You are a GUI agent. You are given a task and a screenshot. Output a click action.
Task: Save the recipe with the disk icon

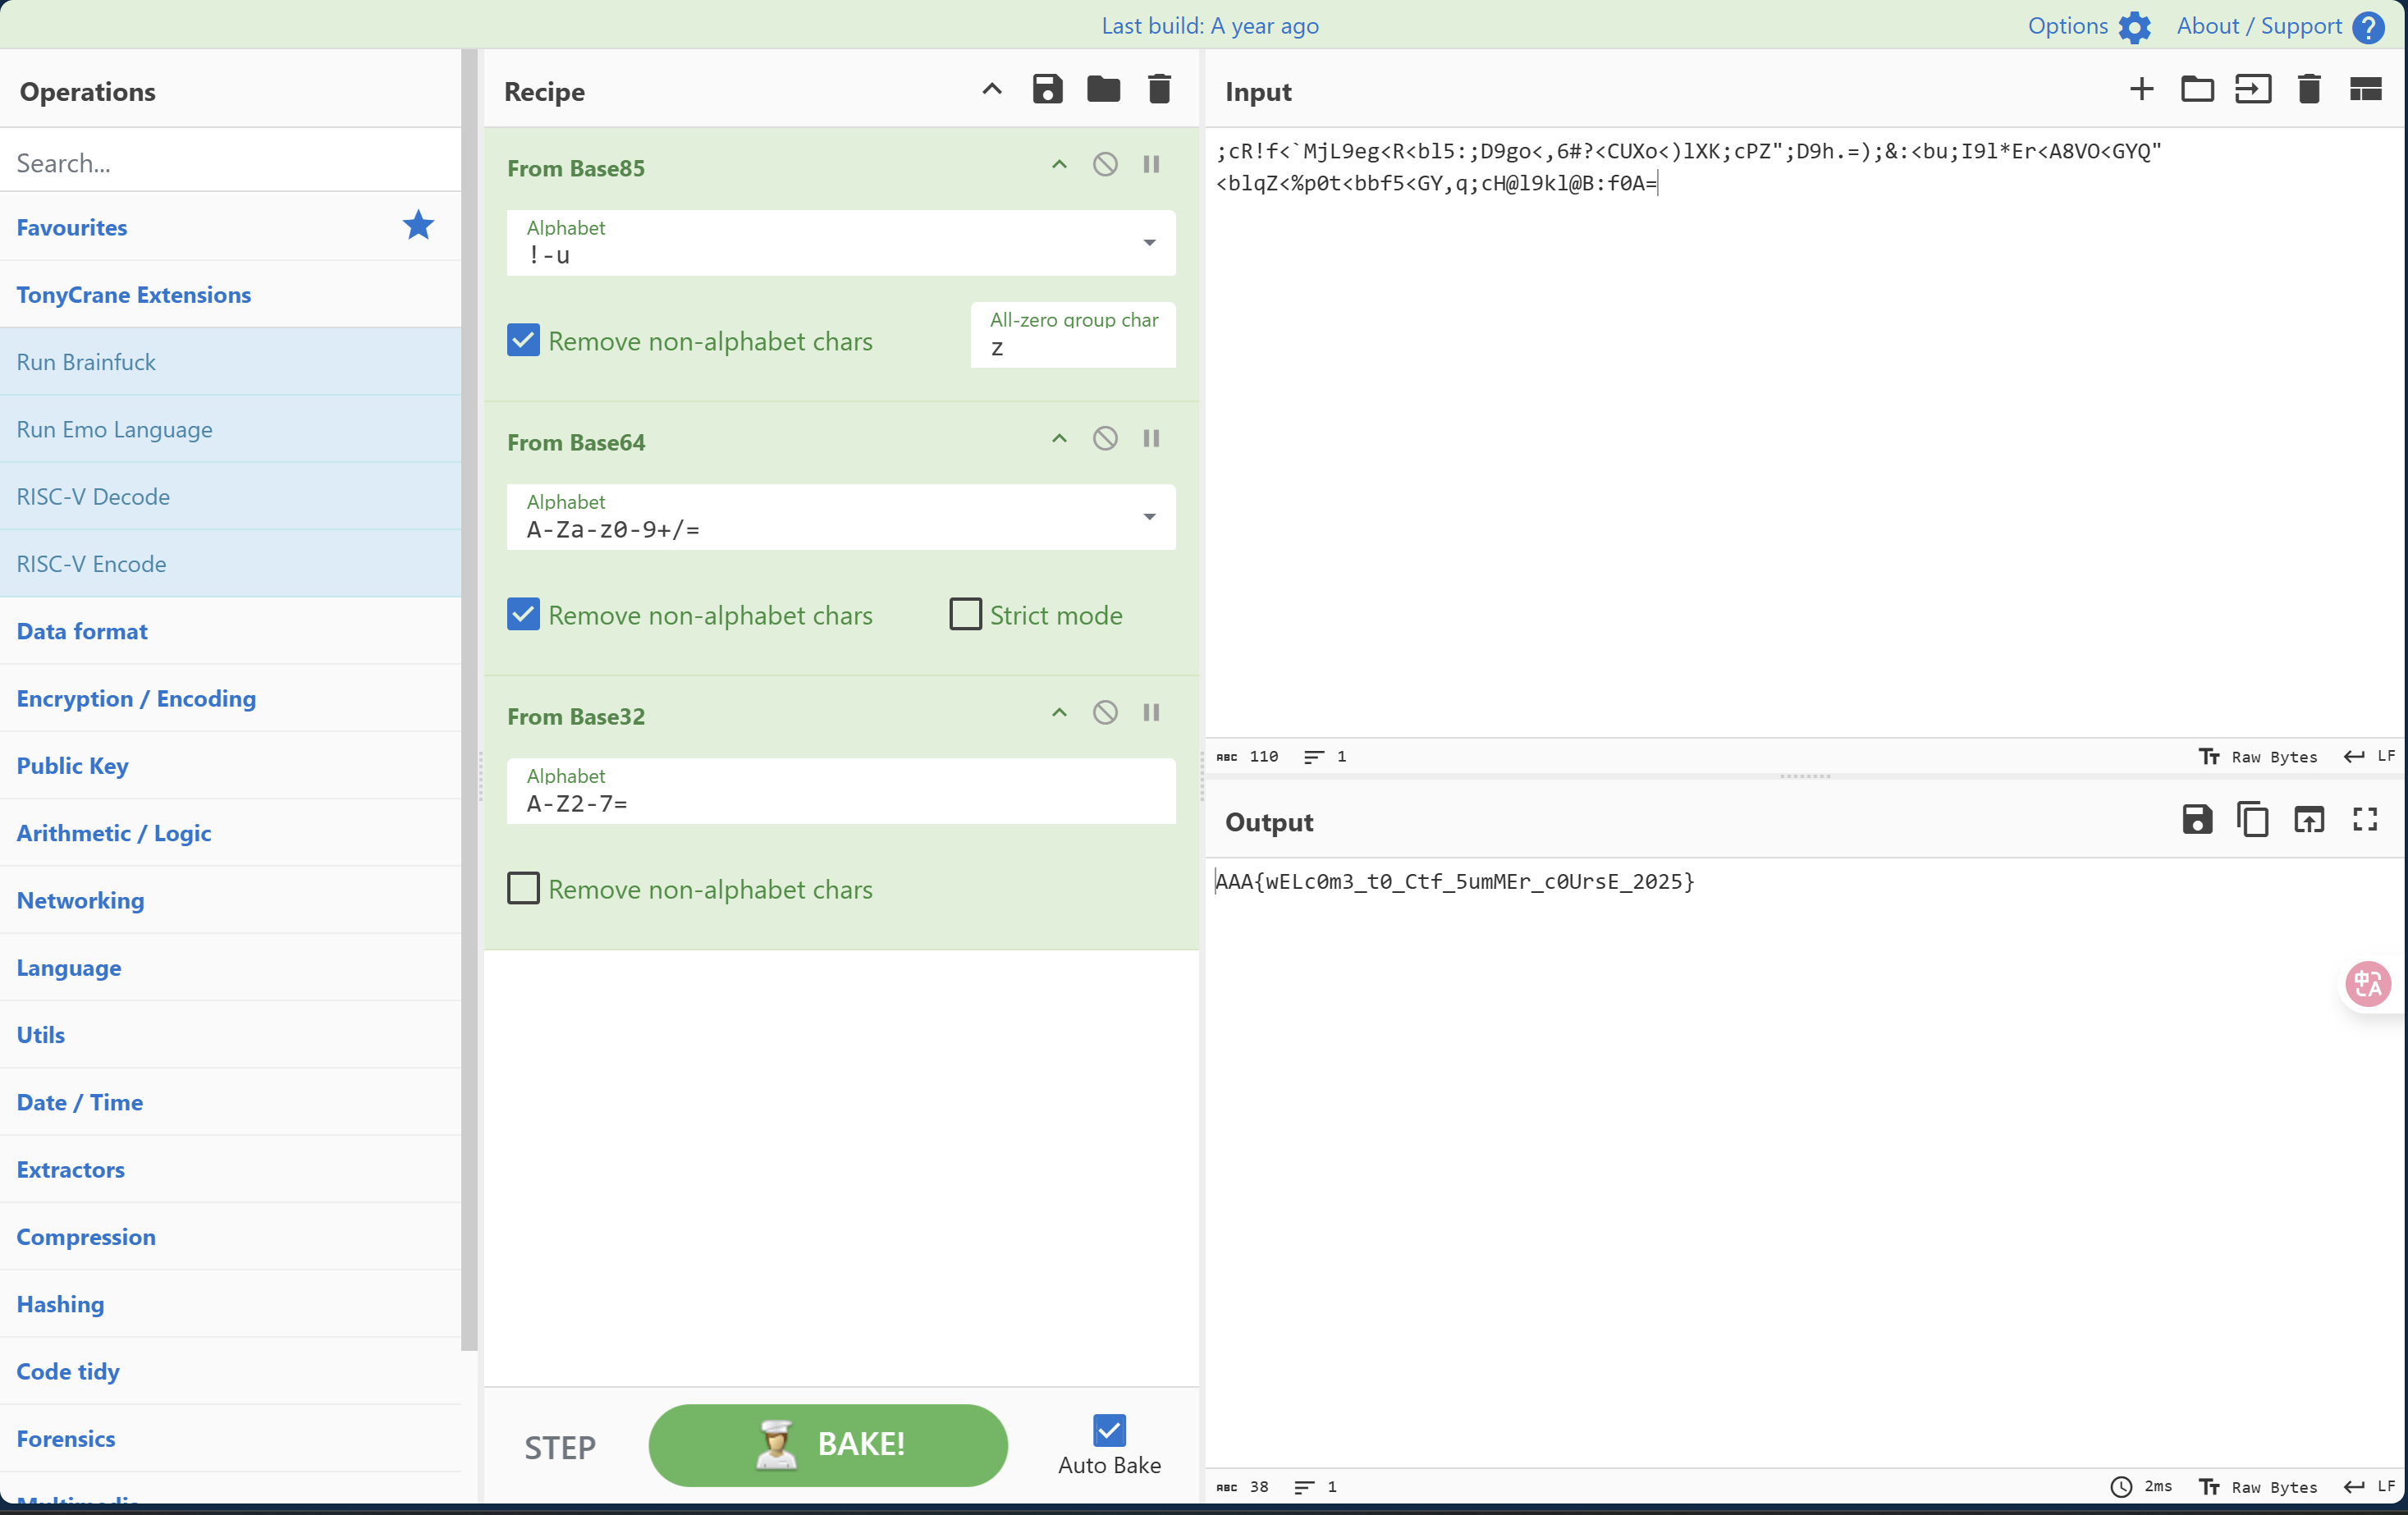pos(1047,90)
